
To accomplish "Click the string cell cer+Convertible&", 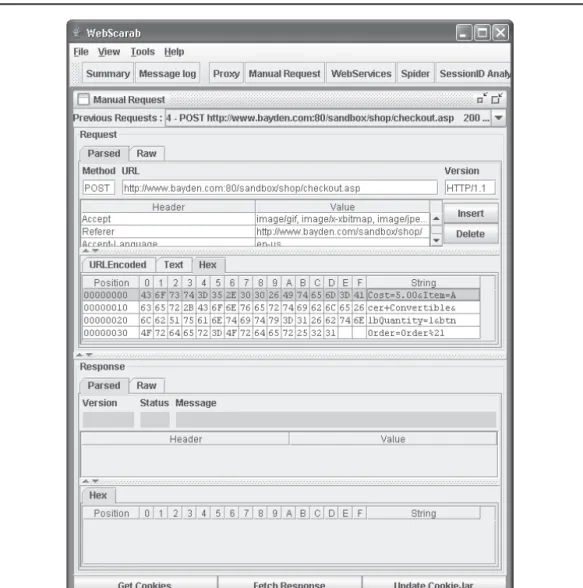I will (423, 308).
